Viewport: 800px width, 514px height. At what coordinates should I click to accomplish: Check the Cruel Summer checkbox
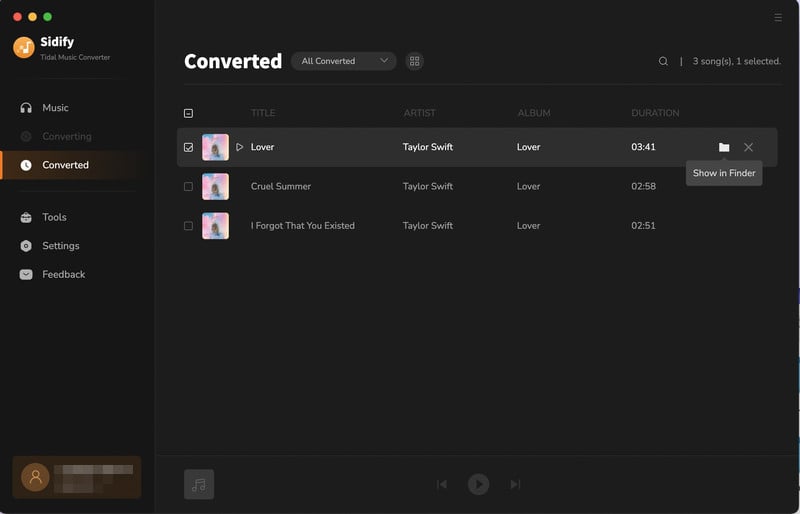pyautogui.click(x=188, y=186)
